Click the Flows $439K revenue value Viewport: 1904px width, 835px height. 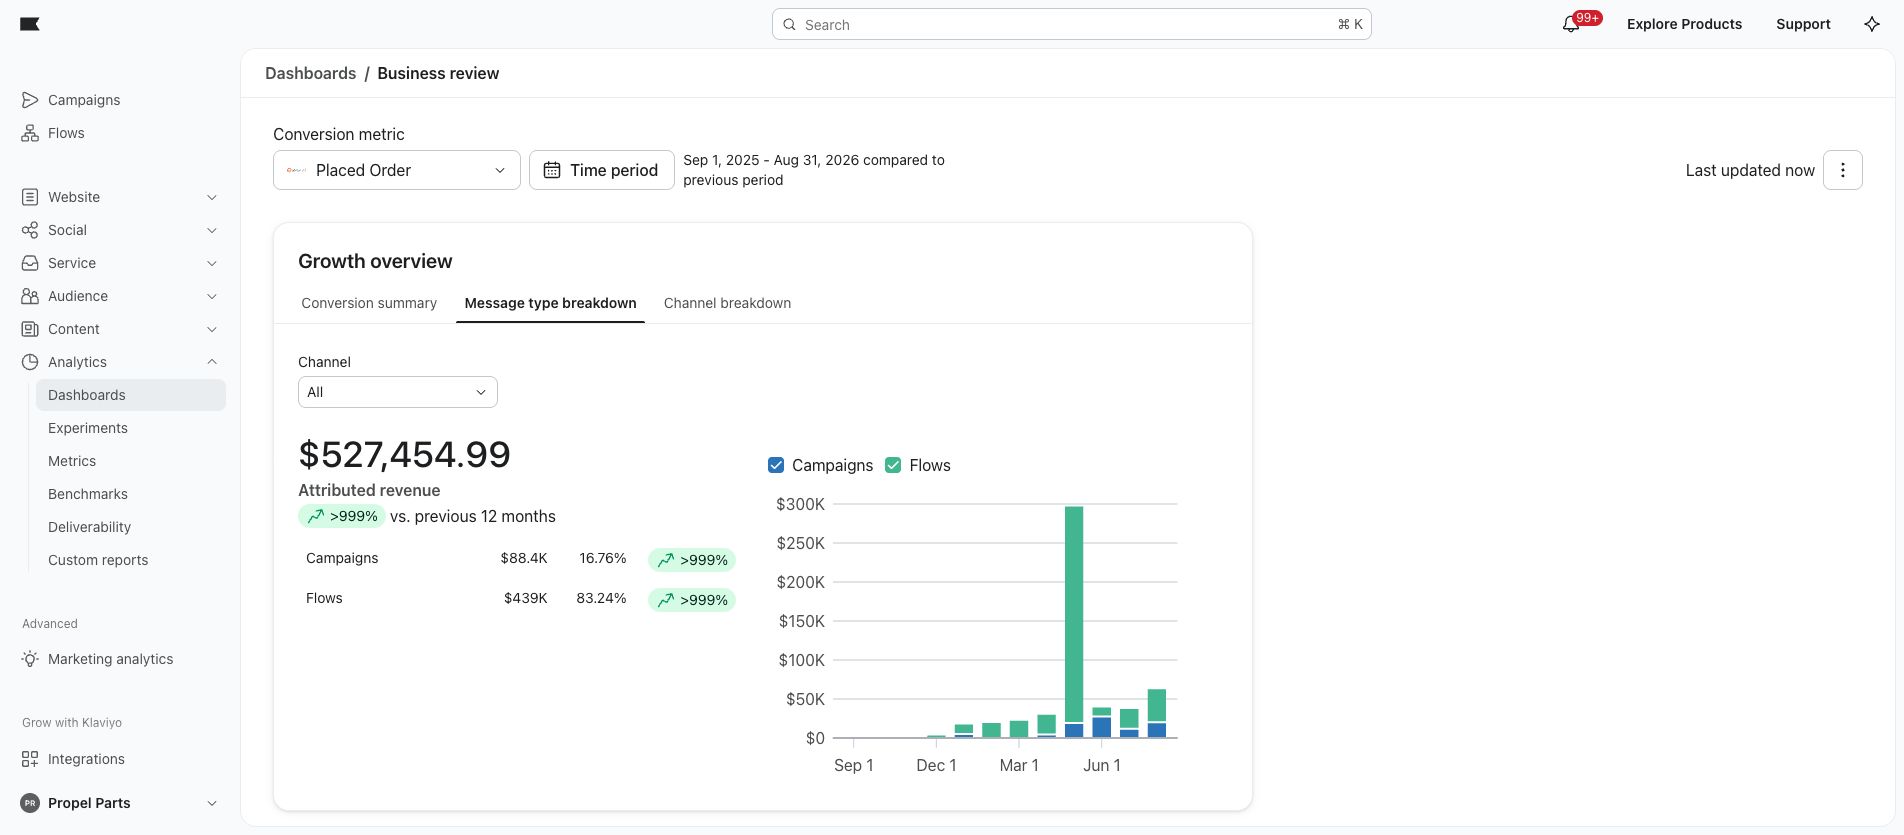coord(526,598)
